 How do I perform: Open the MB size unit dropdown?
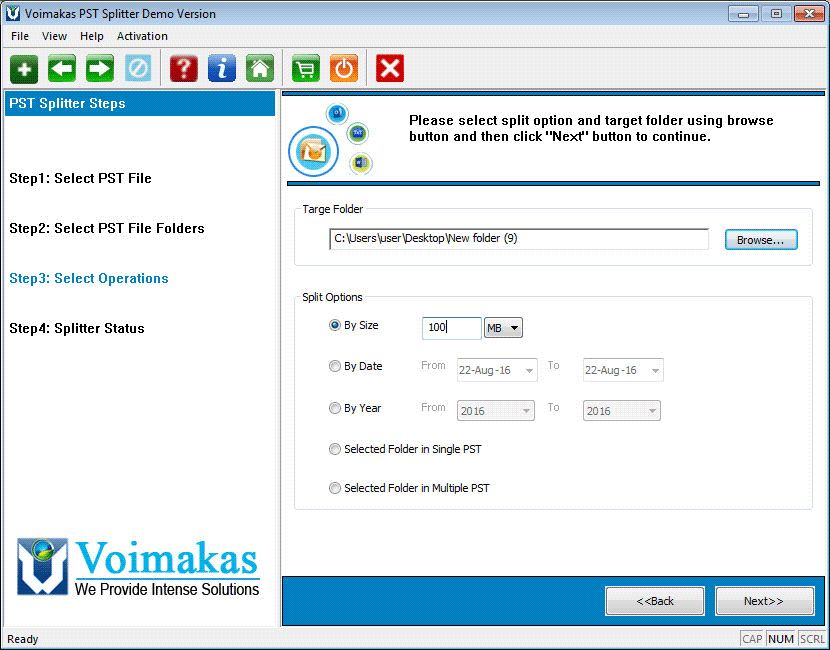tap(503, 328)
